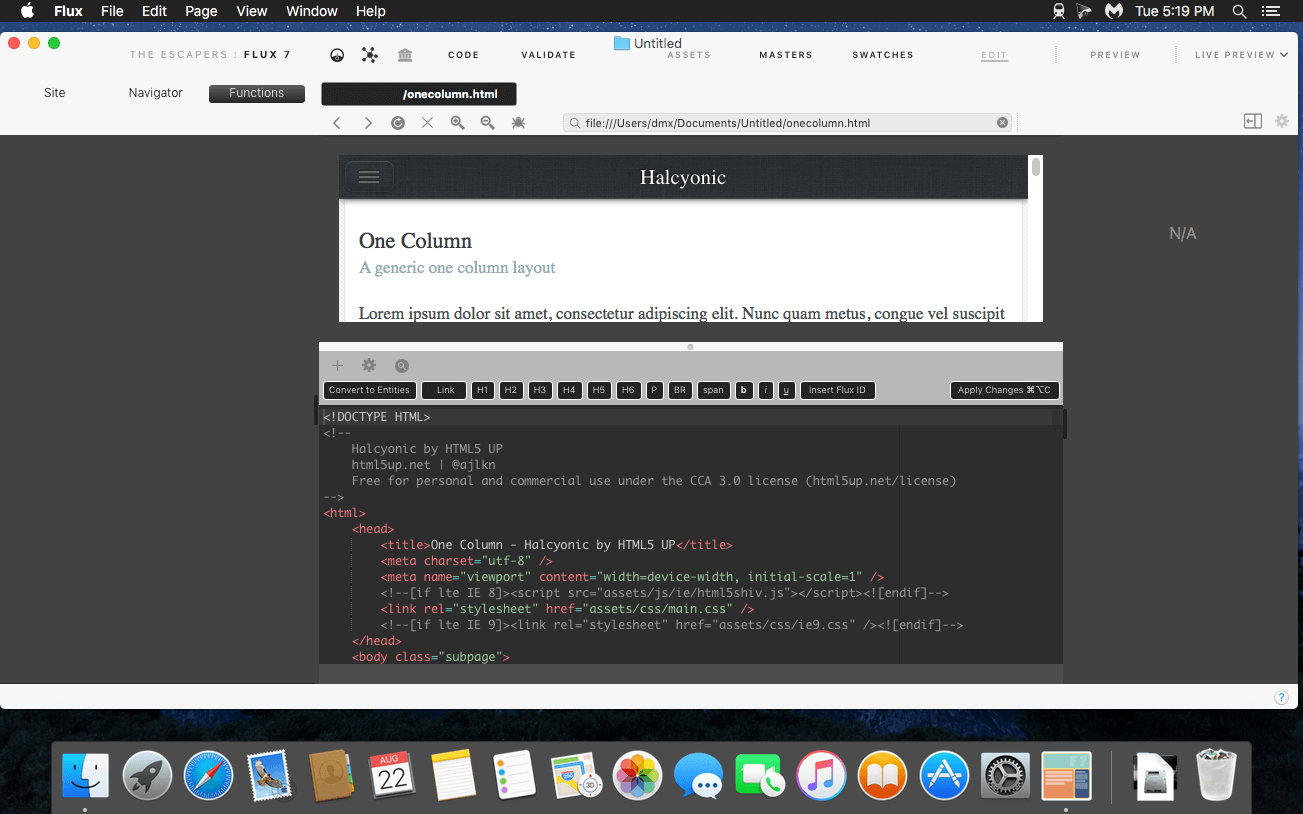The height and width of the screenshot is (814, 1303).
Task: Click Convert to Entities button
Action: tap(369, 390)
